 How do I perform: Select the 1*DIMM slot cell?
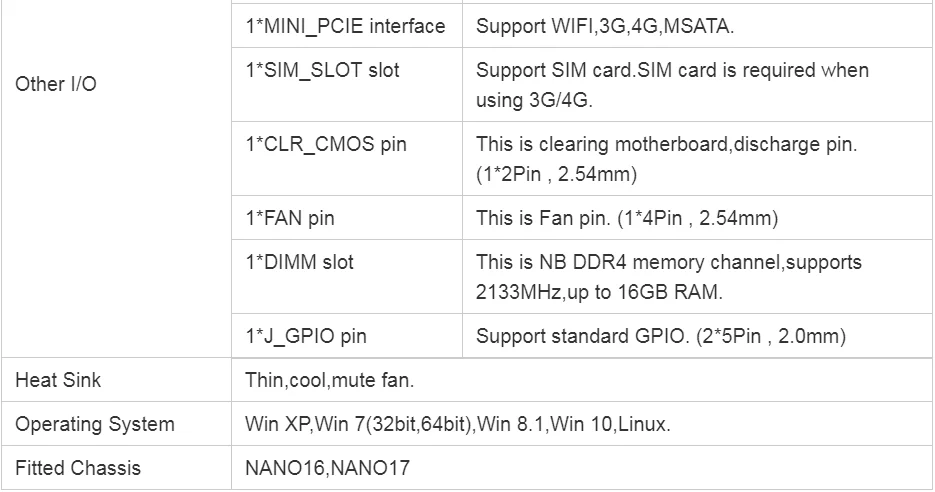[x=299, y=262]
